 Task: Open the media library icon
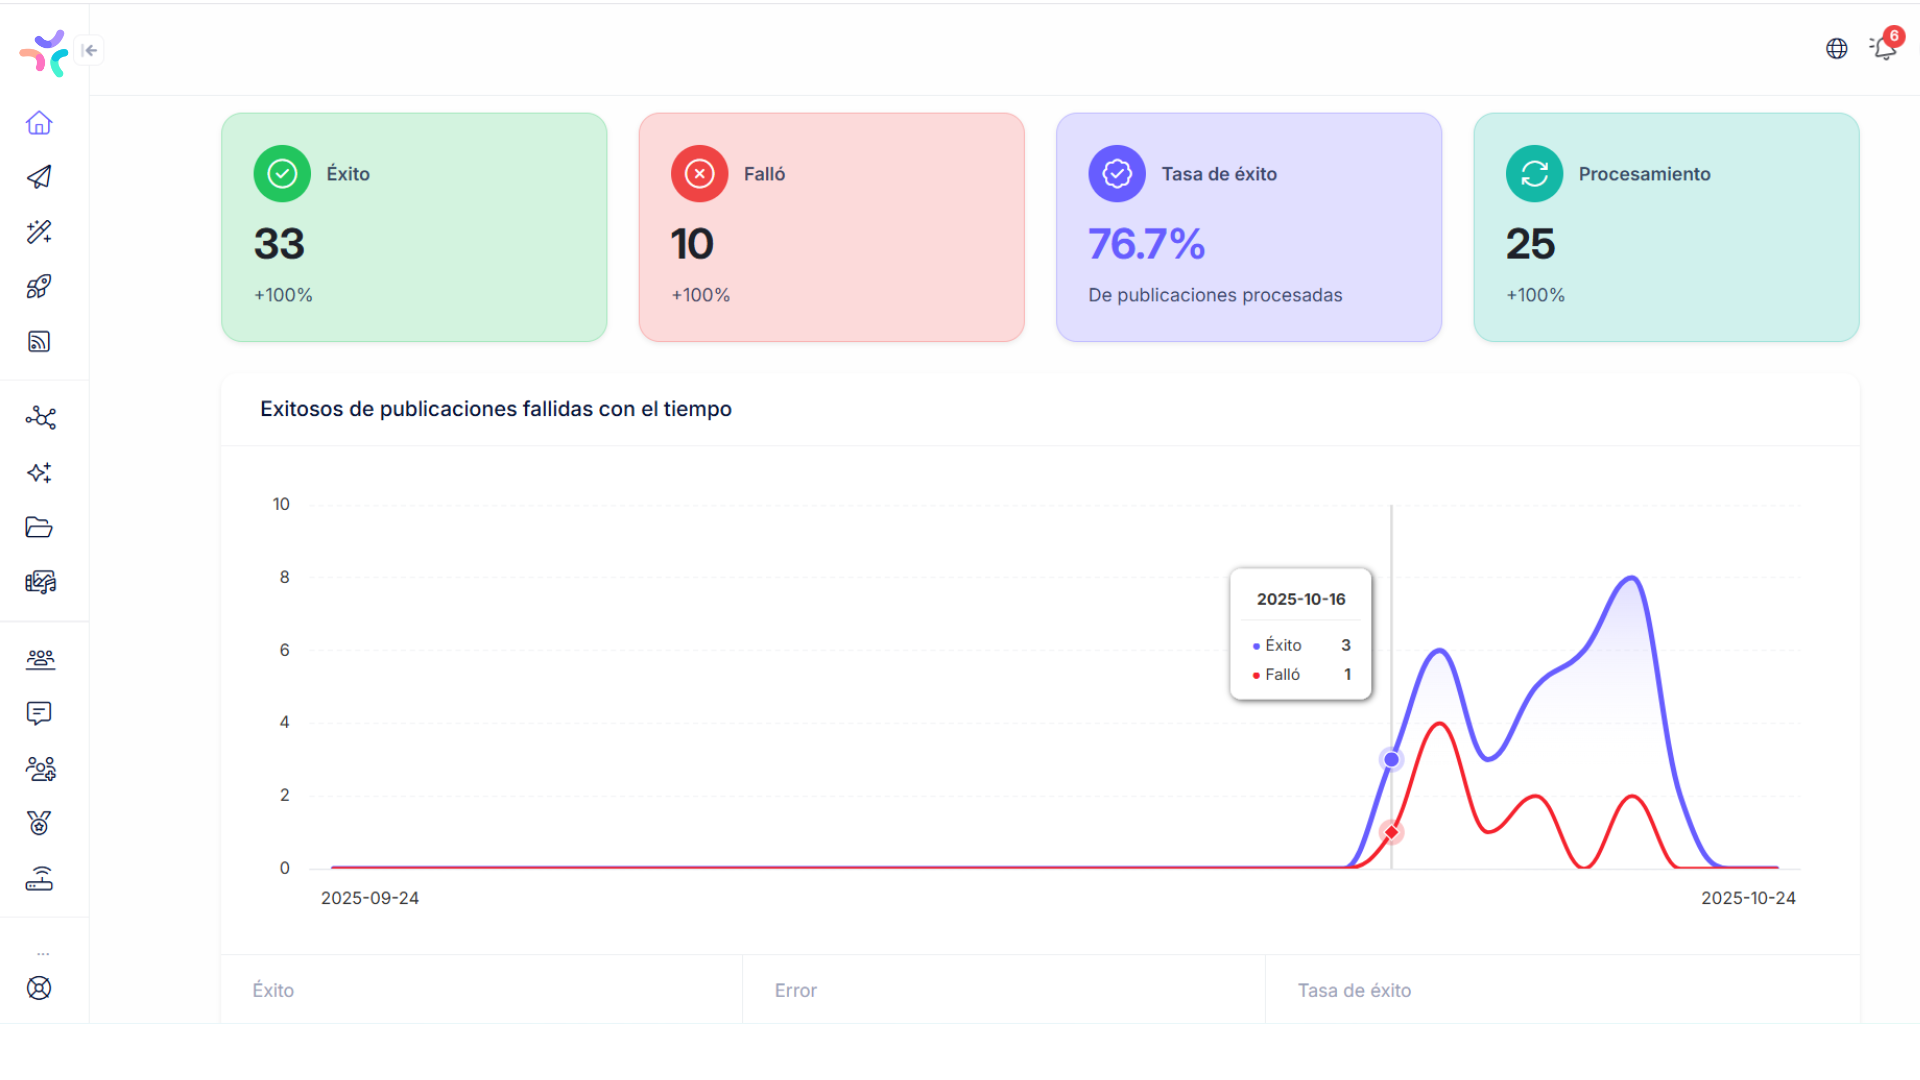40,582
